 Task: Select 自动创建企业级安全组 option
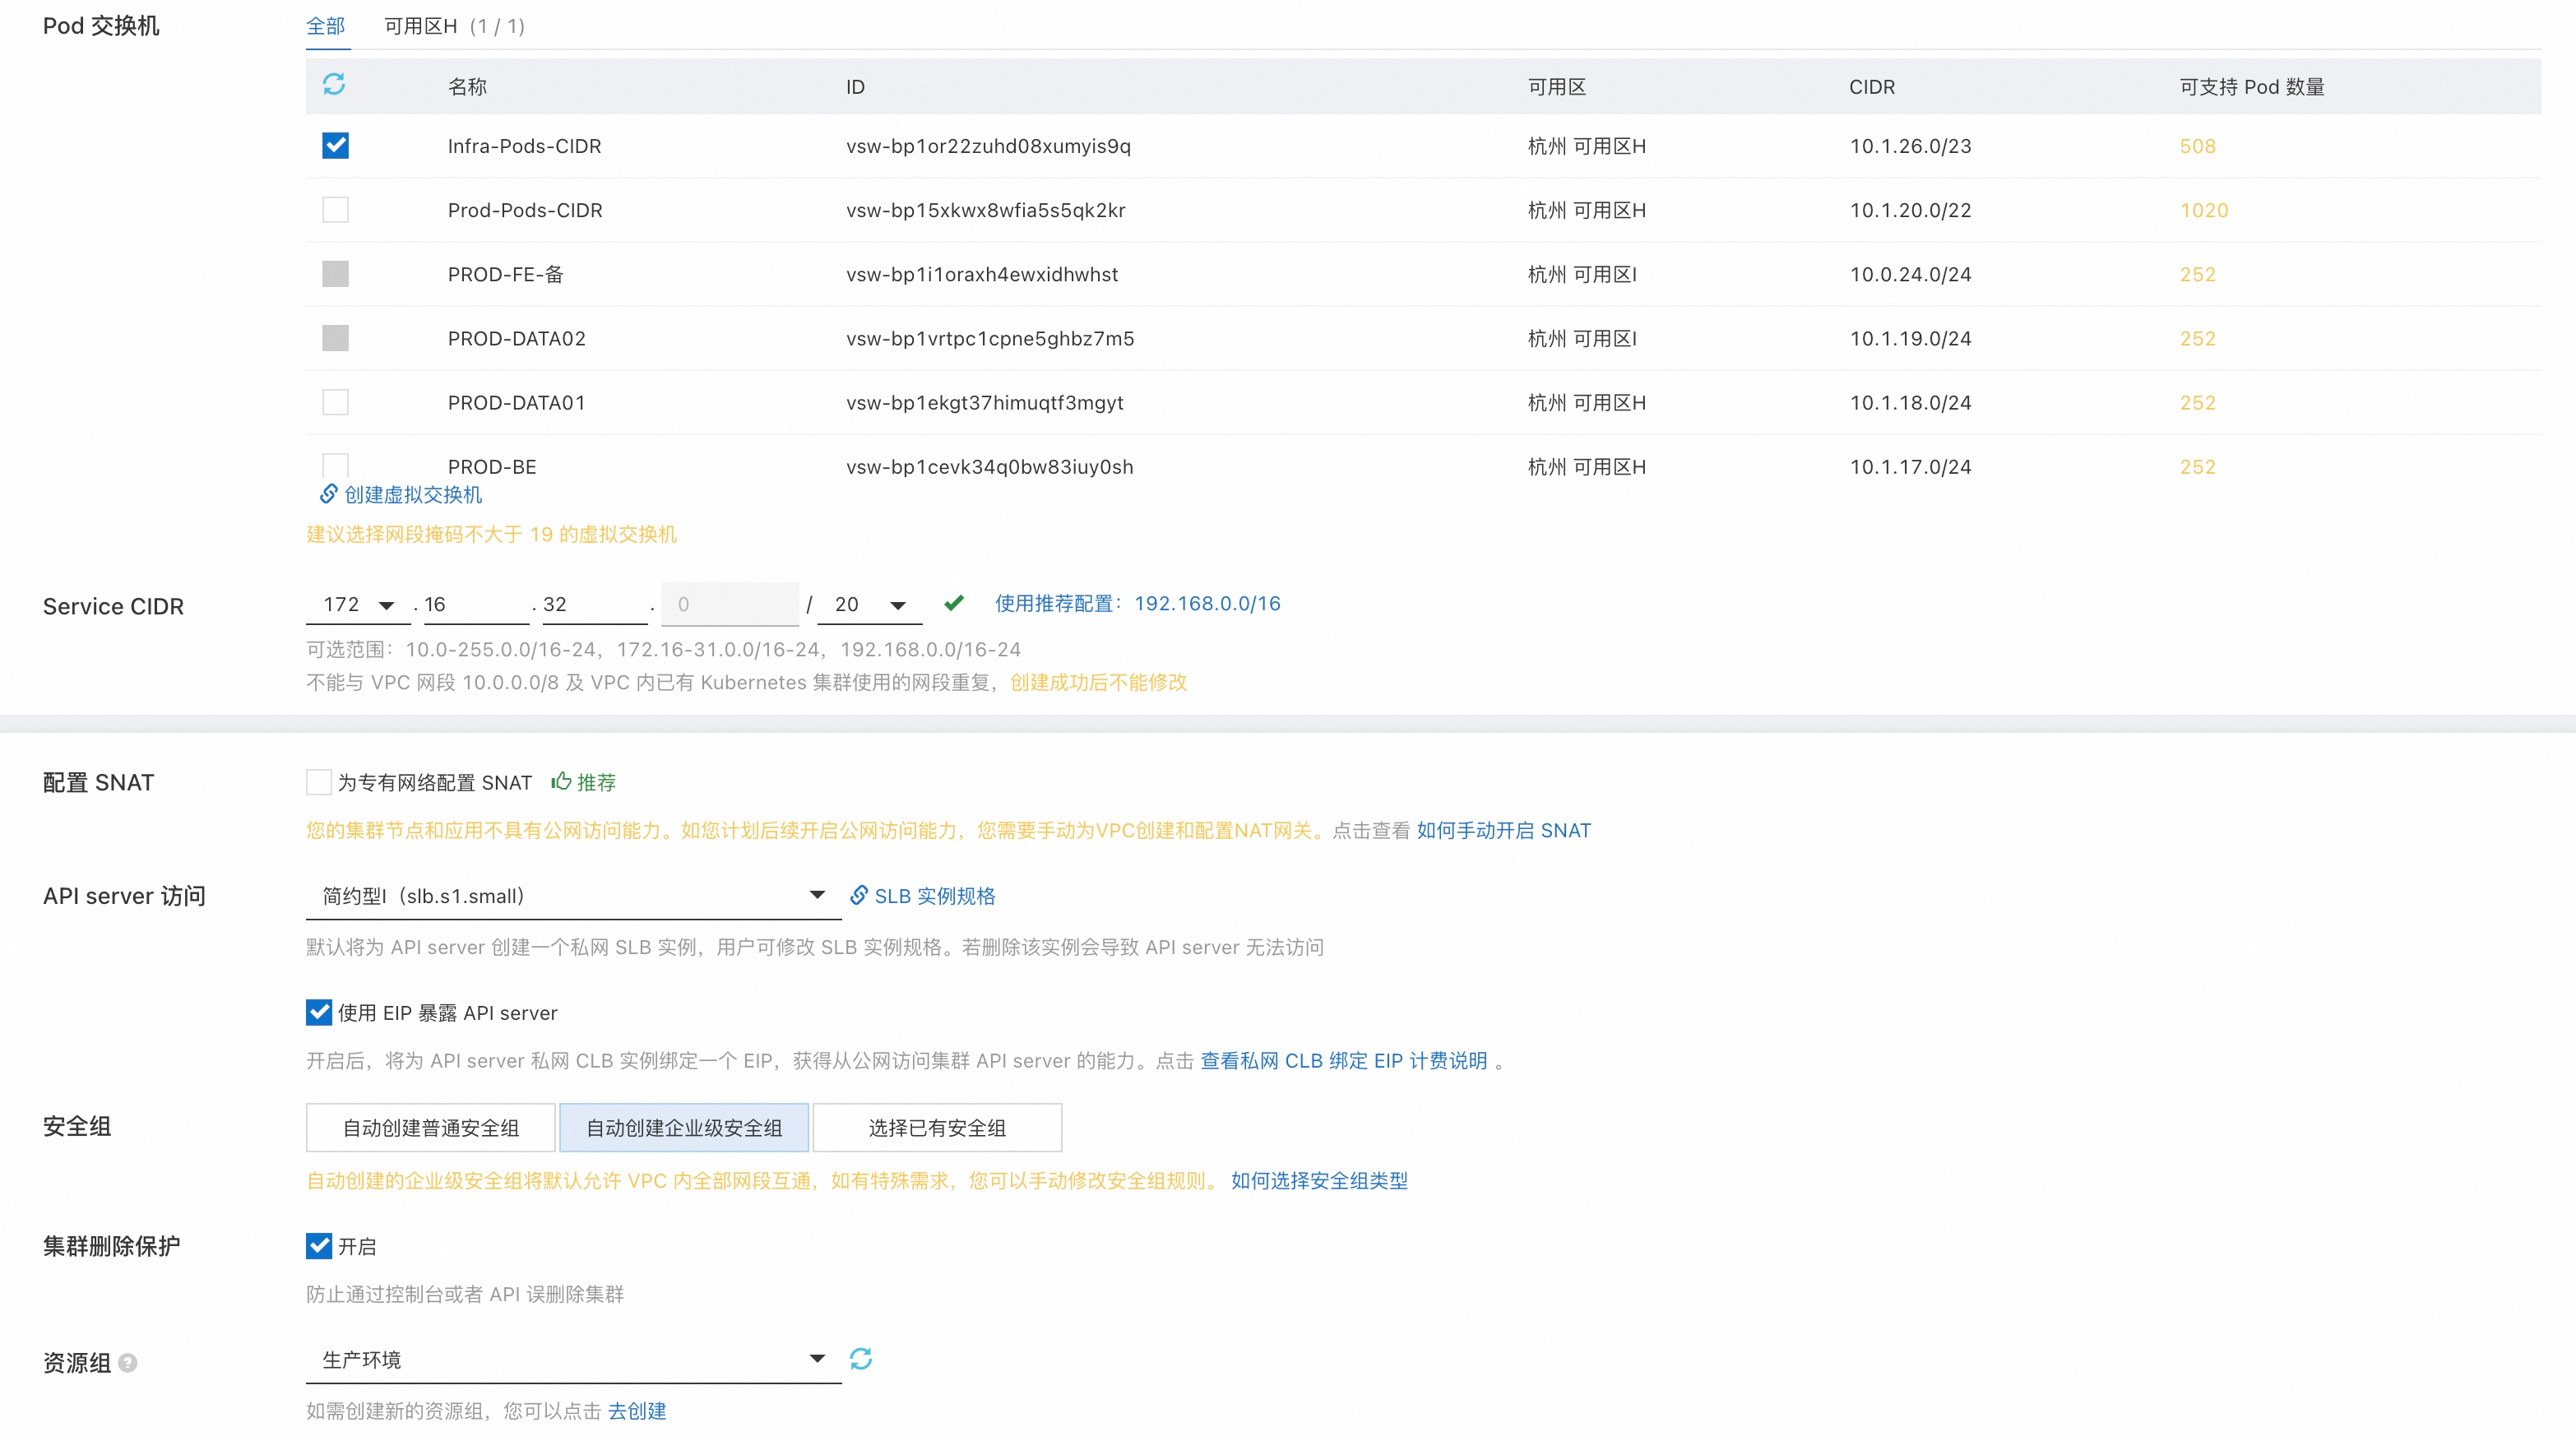point(684,1128)
